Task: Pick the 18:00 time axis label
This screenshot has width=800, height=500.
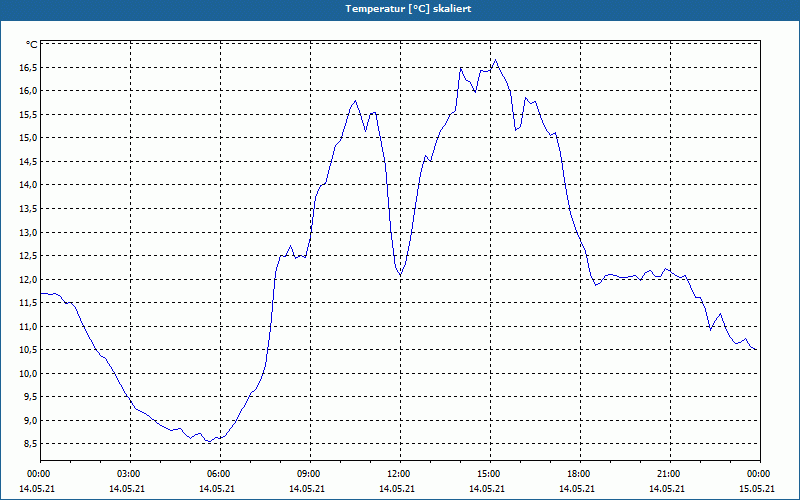Action: (580, 474)
